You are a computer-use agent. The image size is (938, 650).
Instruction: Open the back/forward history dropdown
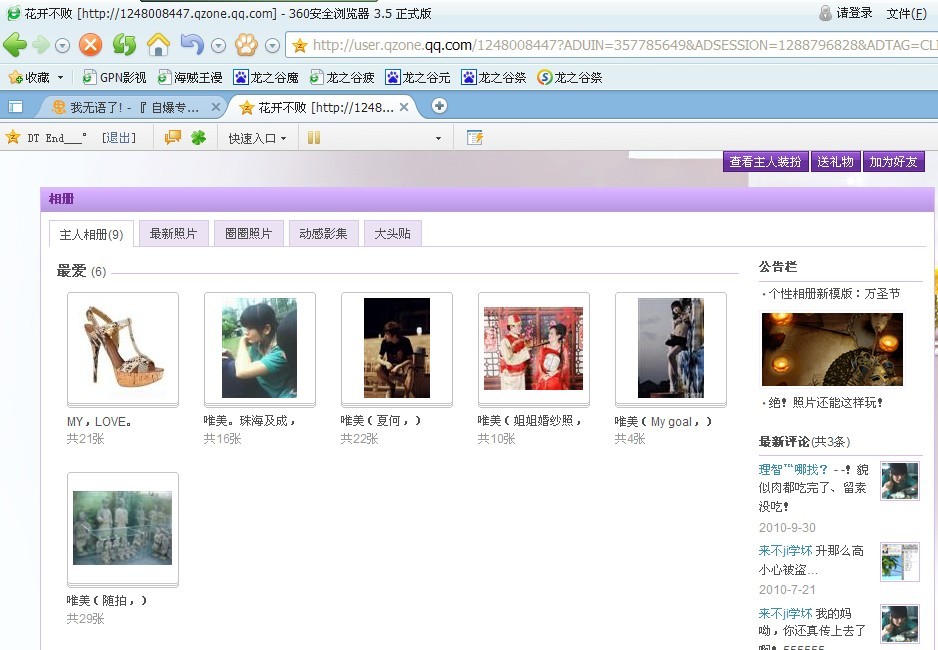pyautogui.click(x=62, y=45)
